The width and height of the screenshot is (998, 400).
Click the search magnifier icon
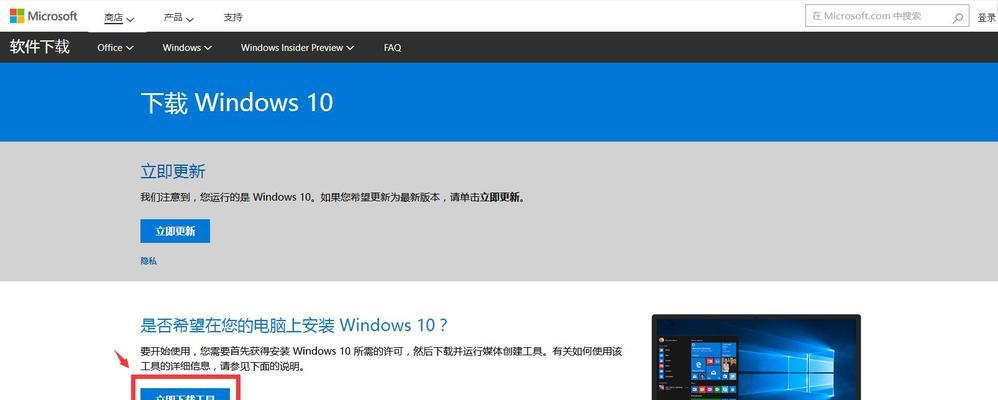[x=957, y=17]
